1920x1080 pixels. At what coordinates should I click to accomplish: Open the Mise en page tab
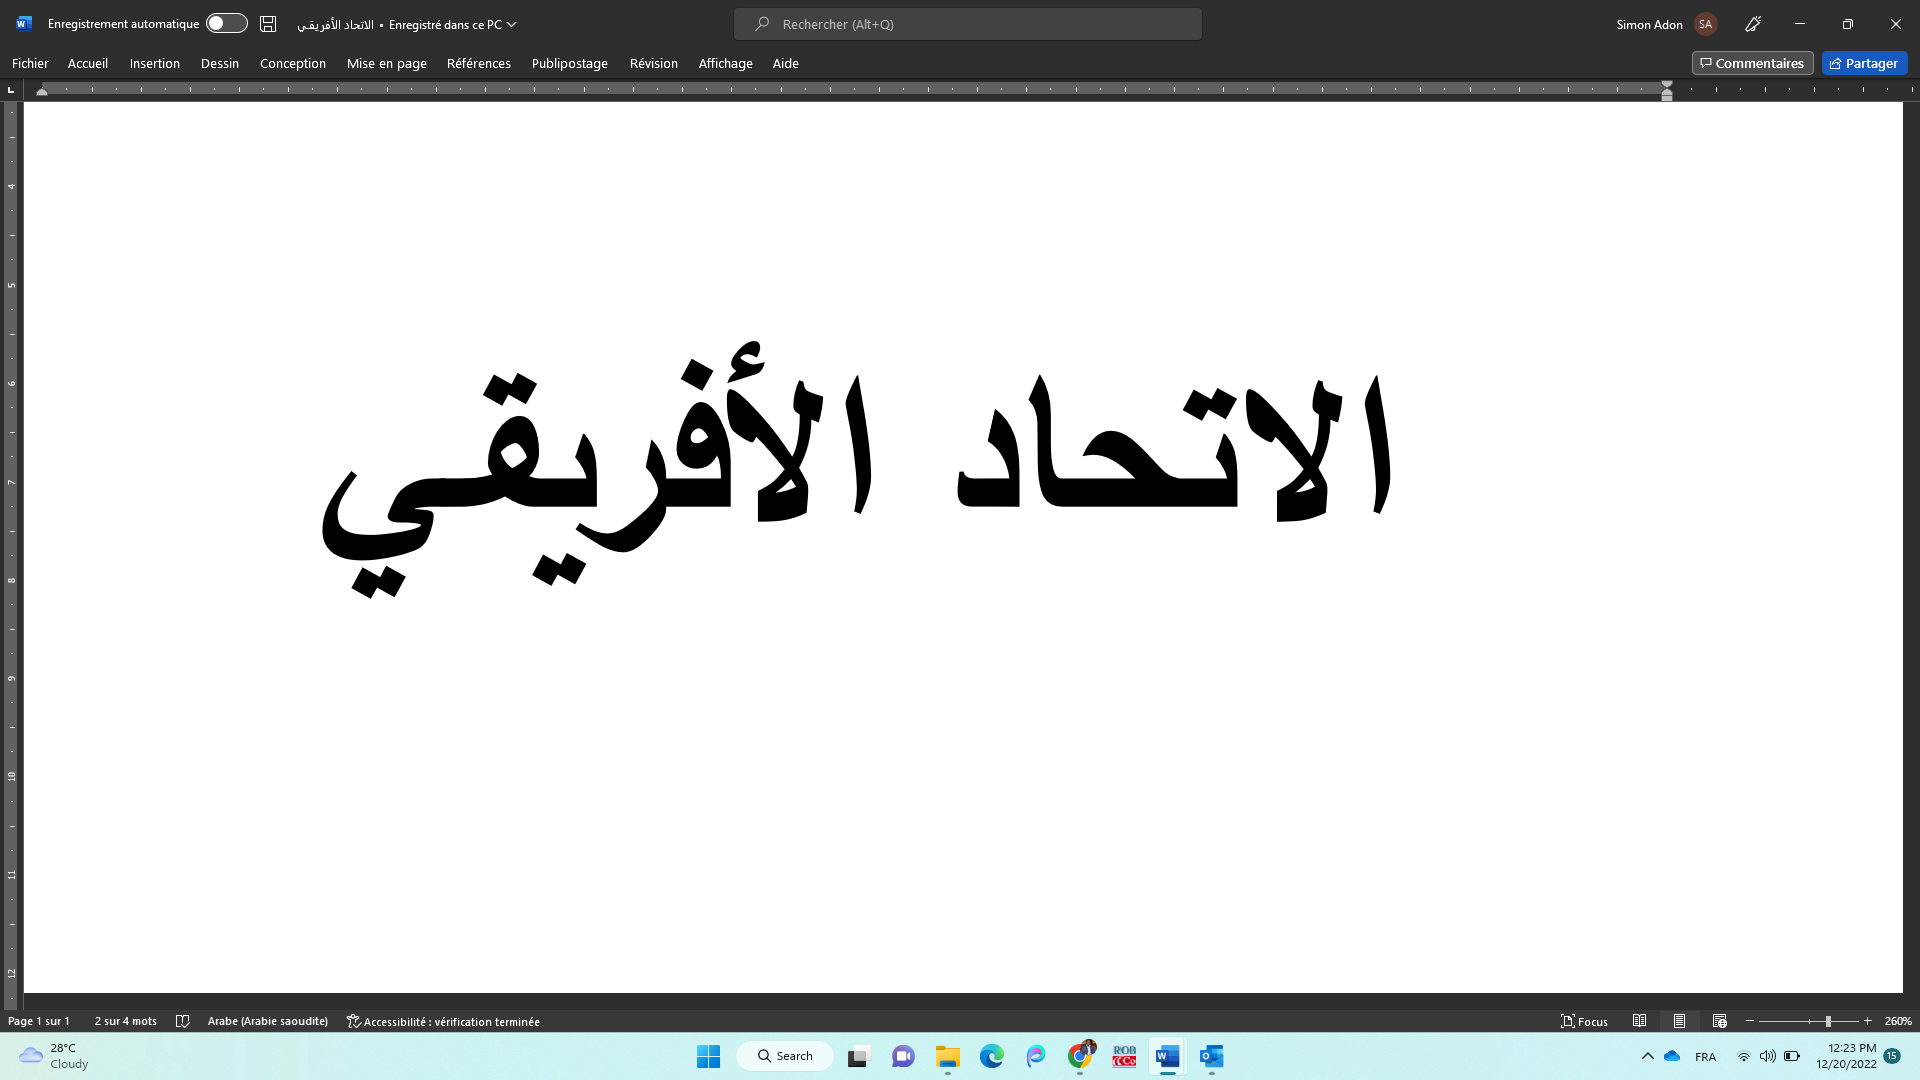coord(386,63)
